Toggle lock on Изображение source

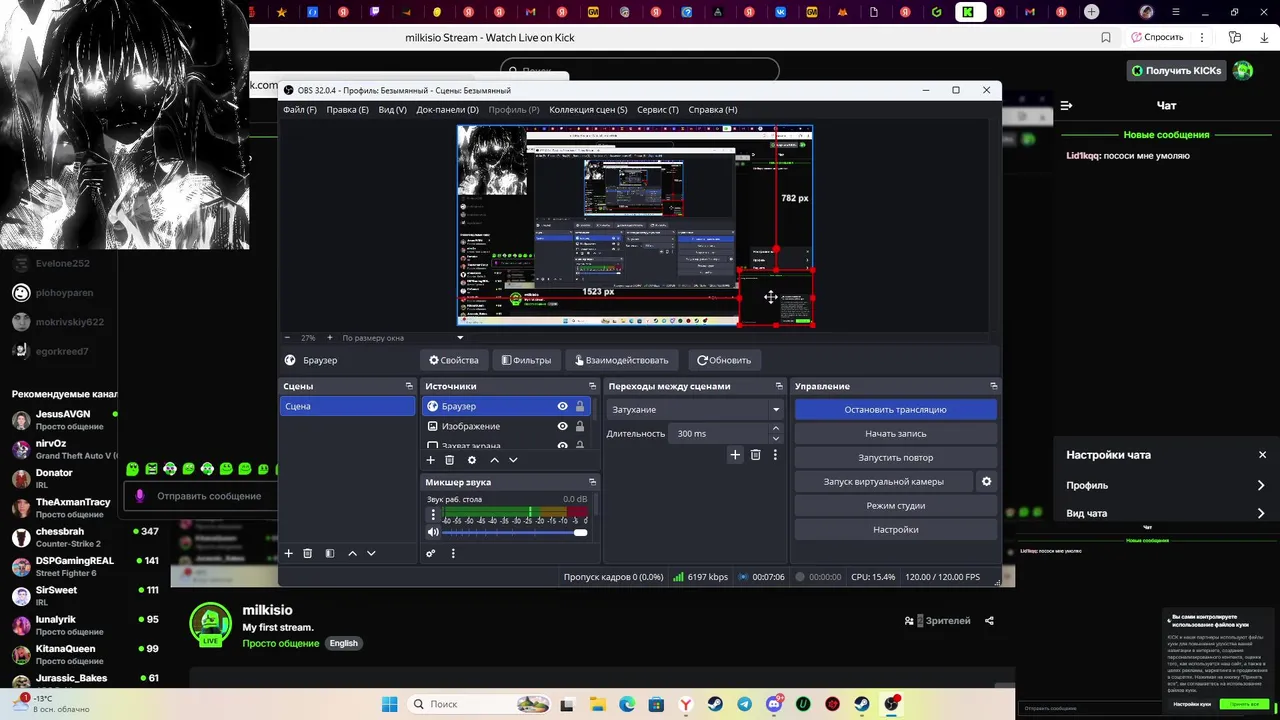(580, 426)
